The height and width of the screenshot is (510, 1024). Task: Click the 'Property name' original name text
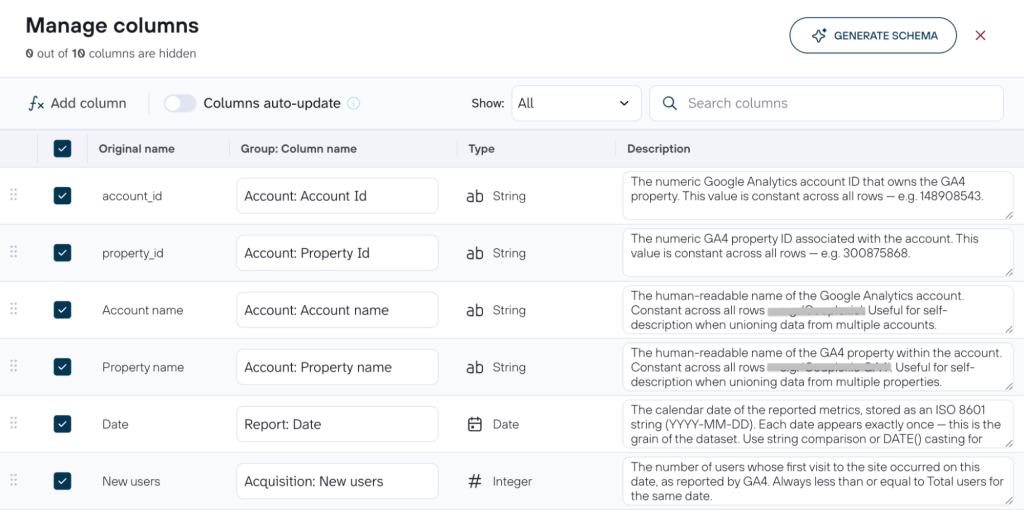pos(143,367)
